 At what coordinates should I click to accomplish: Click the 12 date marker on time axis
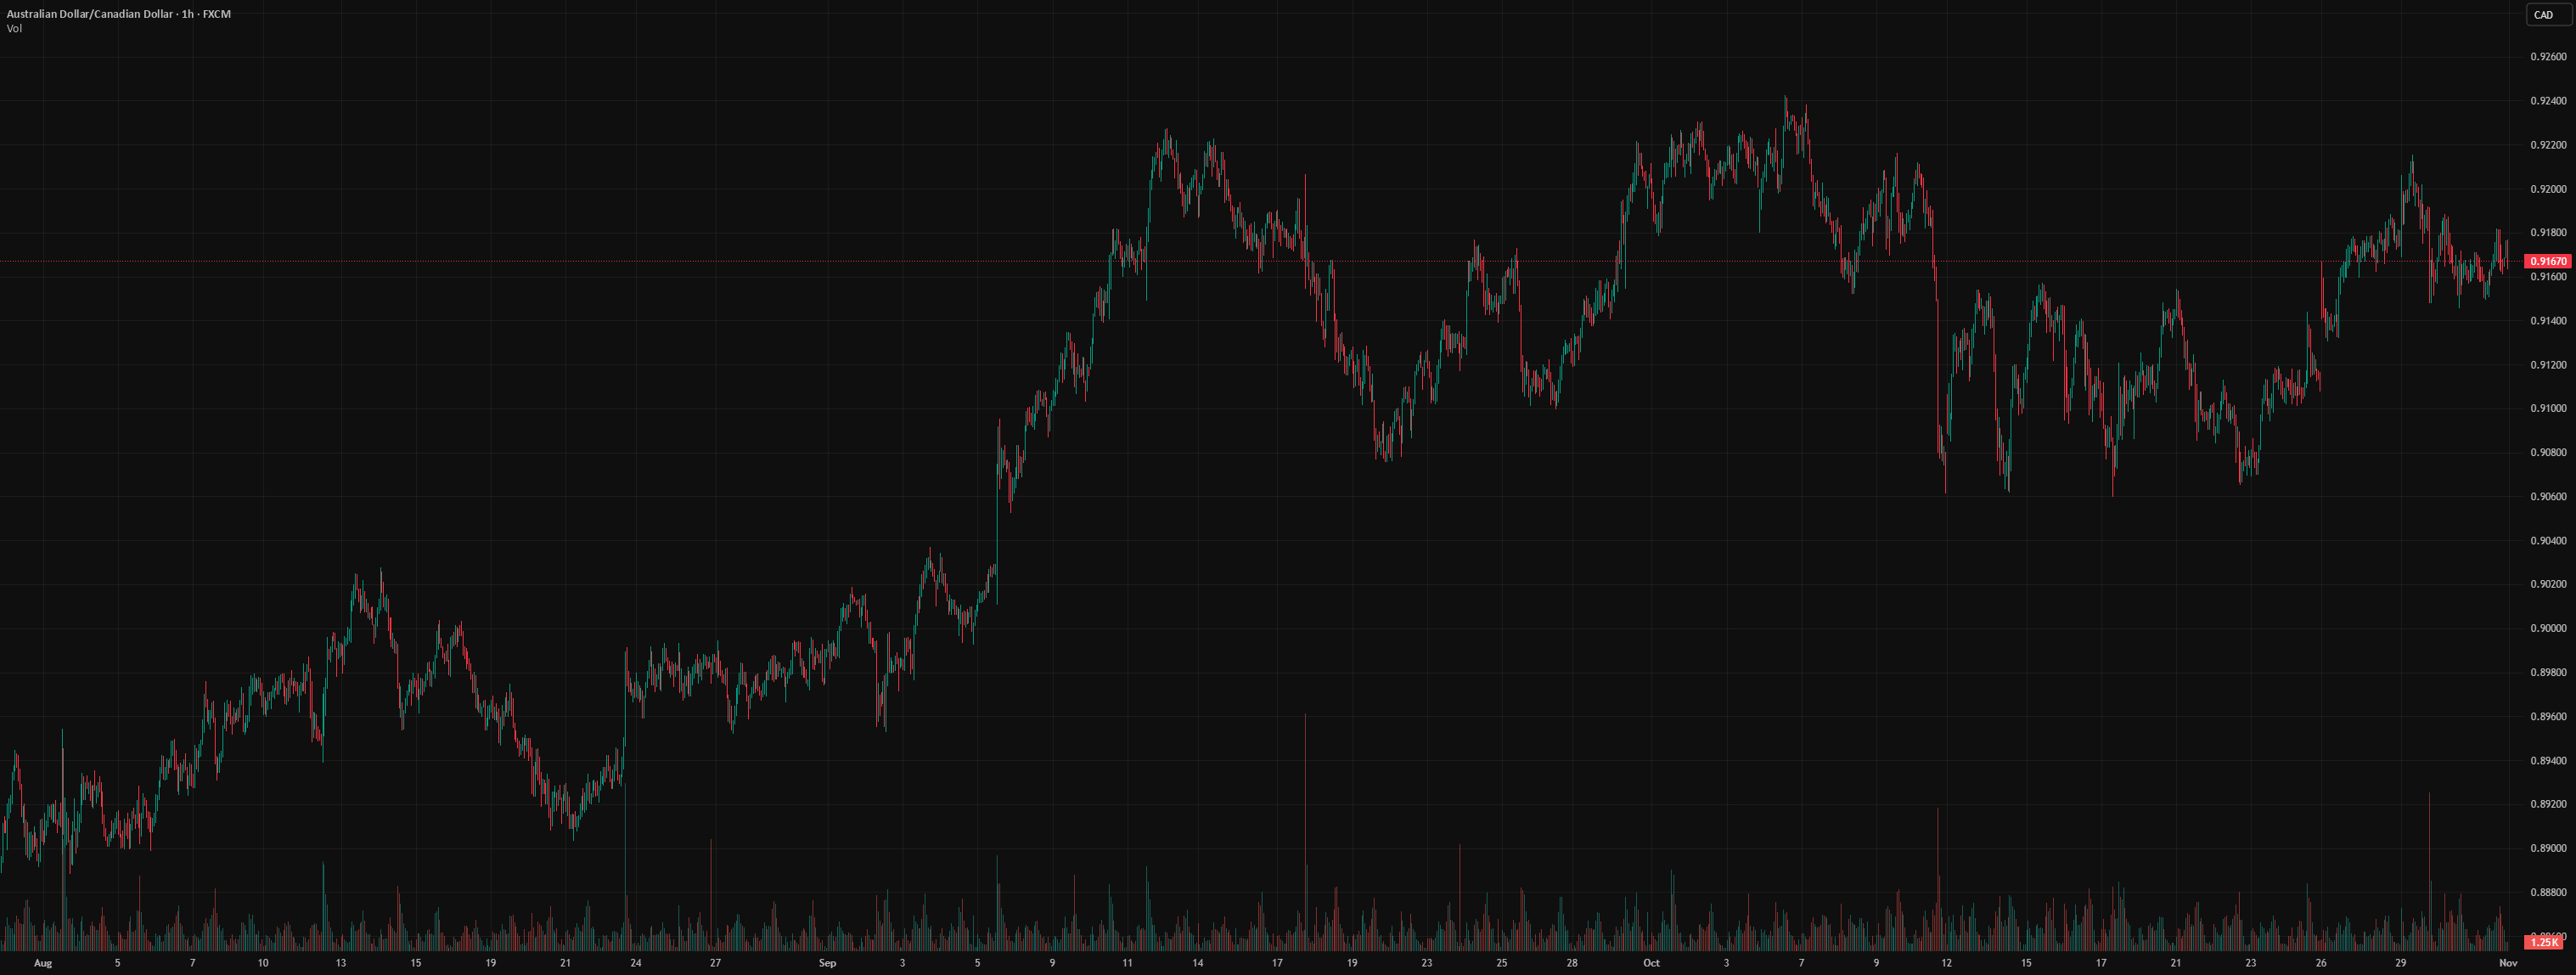point(1947,963)
